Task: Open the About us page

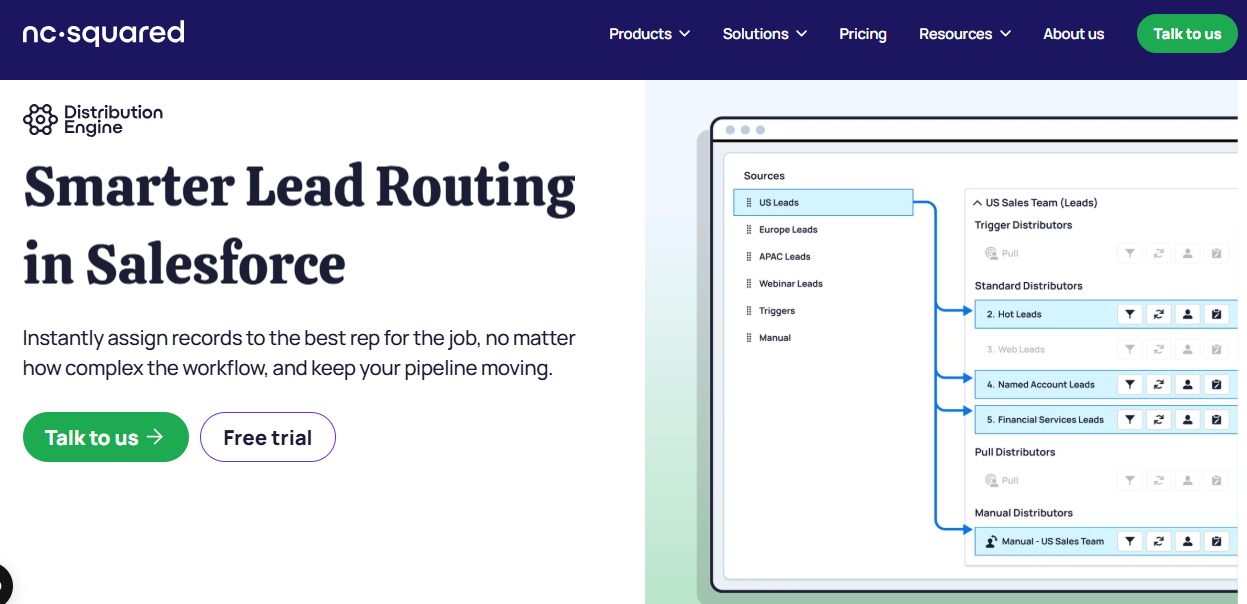Action: point(1074,34)
